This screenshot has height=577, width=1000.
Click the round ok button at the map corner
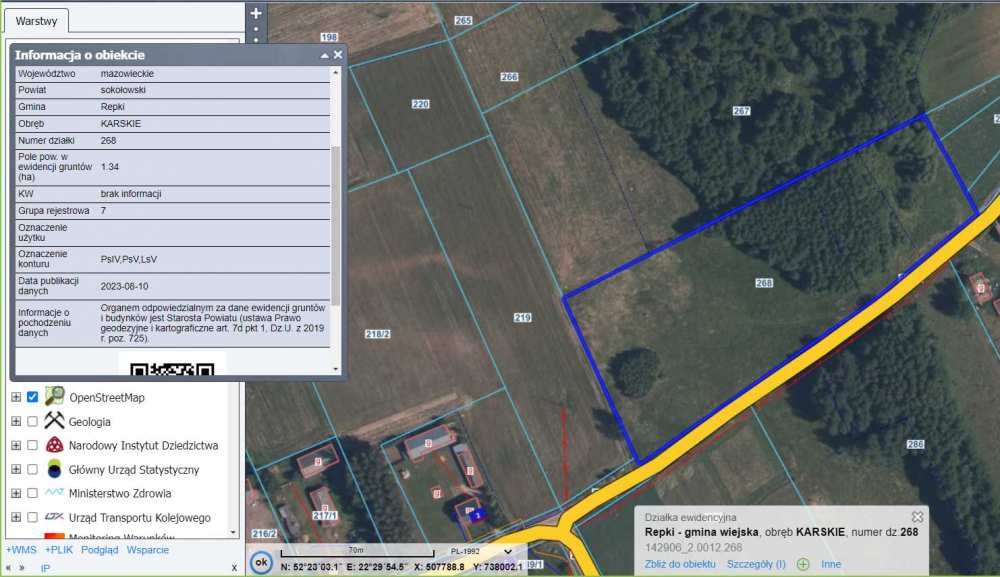[x=261, y=562]
